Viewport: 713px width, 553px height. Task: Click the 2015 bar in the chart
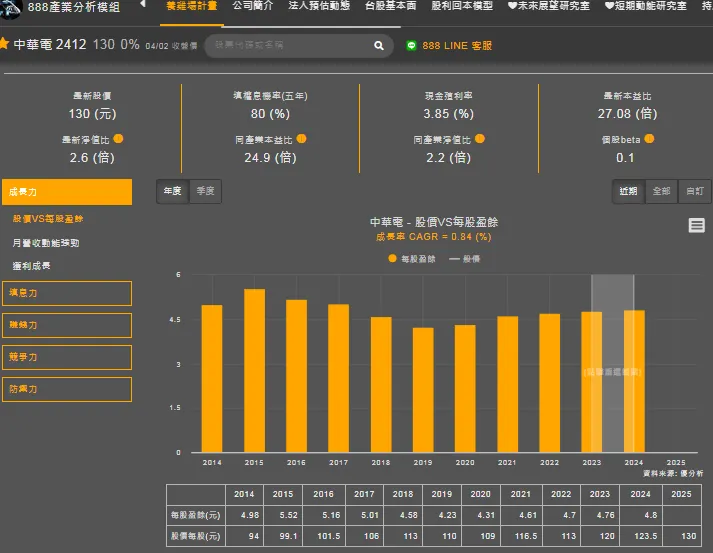254,371
